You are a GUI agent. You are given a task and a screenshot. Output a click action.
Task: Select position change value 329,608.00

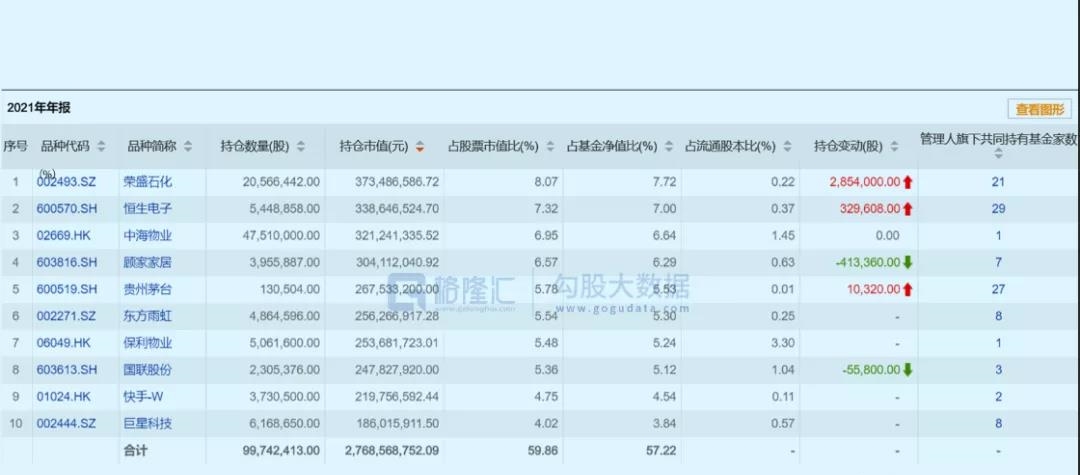[868, 209]
